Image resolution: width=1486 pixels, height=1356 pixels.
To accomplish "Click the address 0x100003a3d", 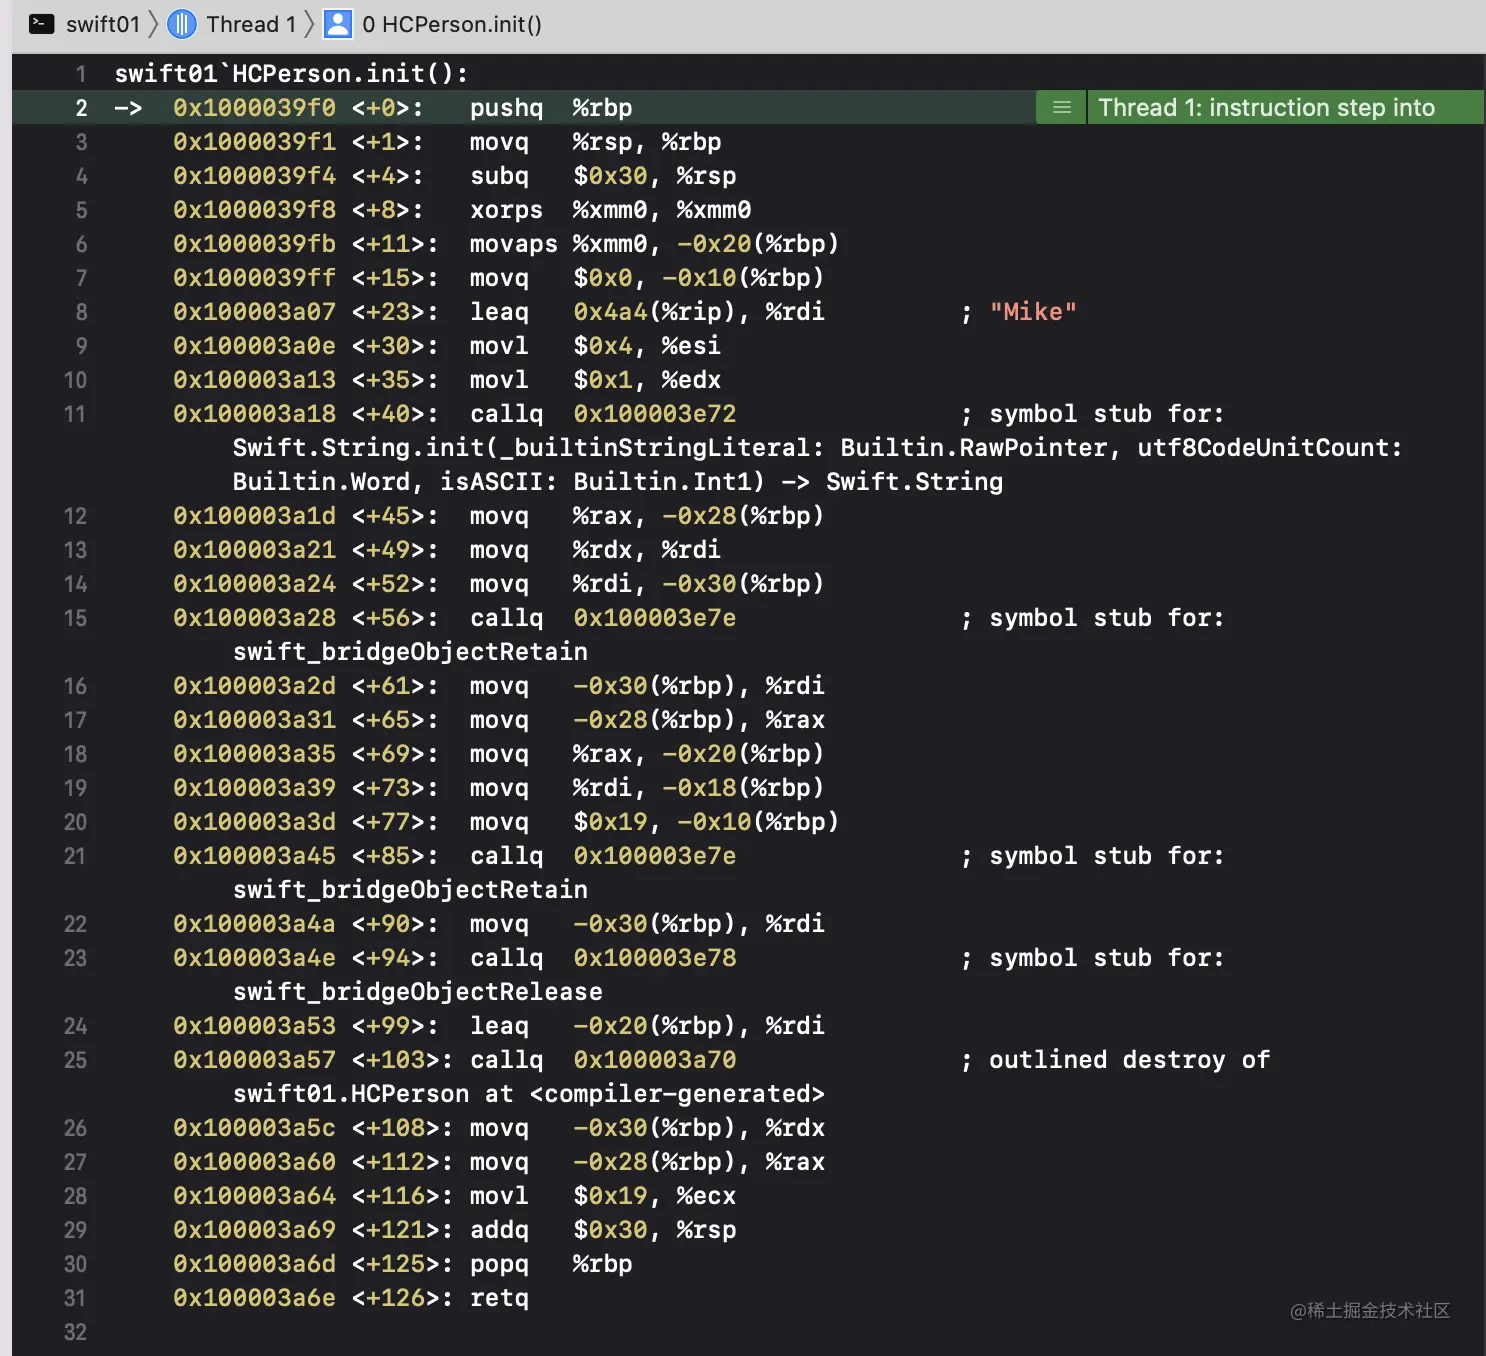I will tap(254, 822).
